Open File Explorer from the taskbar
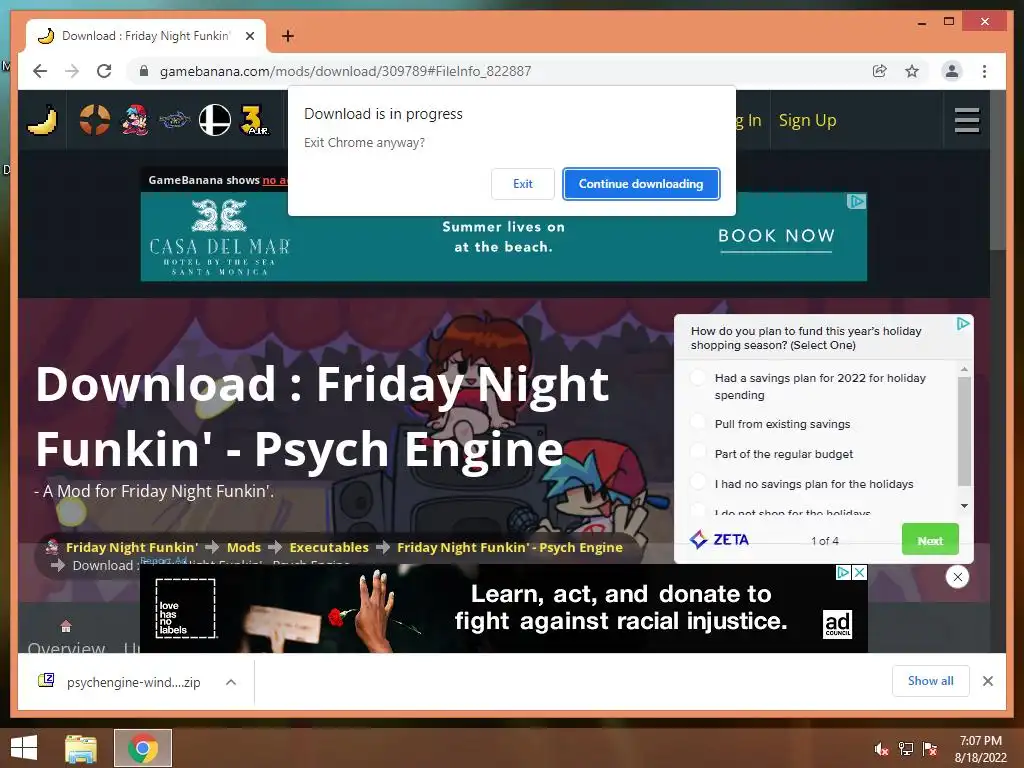 click(81, 748)
